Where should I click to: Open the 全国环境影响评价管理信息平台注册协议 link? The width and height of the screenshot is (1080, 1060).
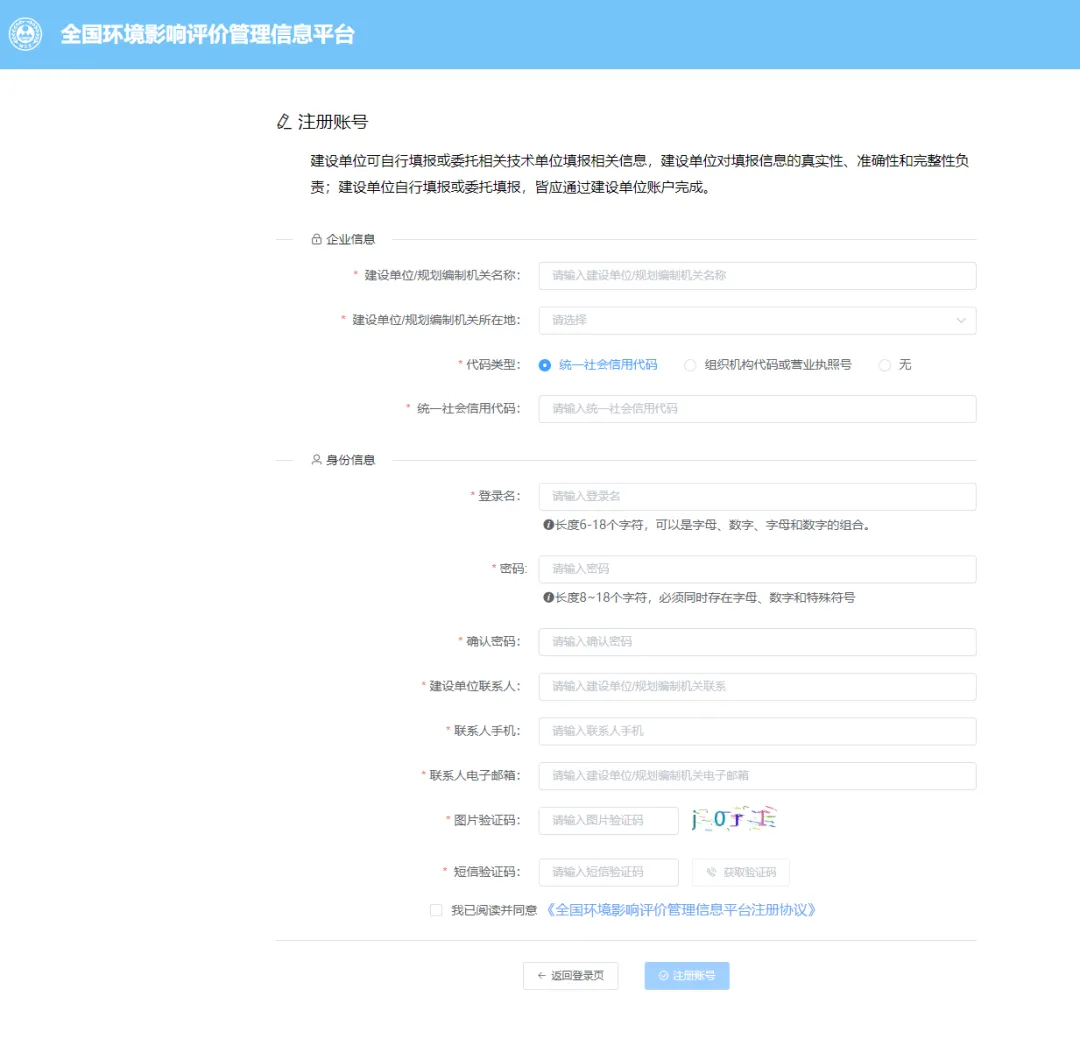pyautogui.click(x=682, y=910)
